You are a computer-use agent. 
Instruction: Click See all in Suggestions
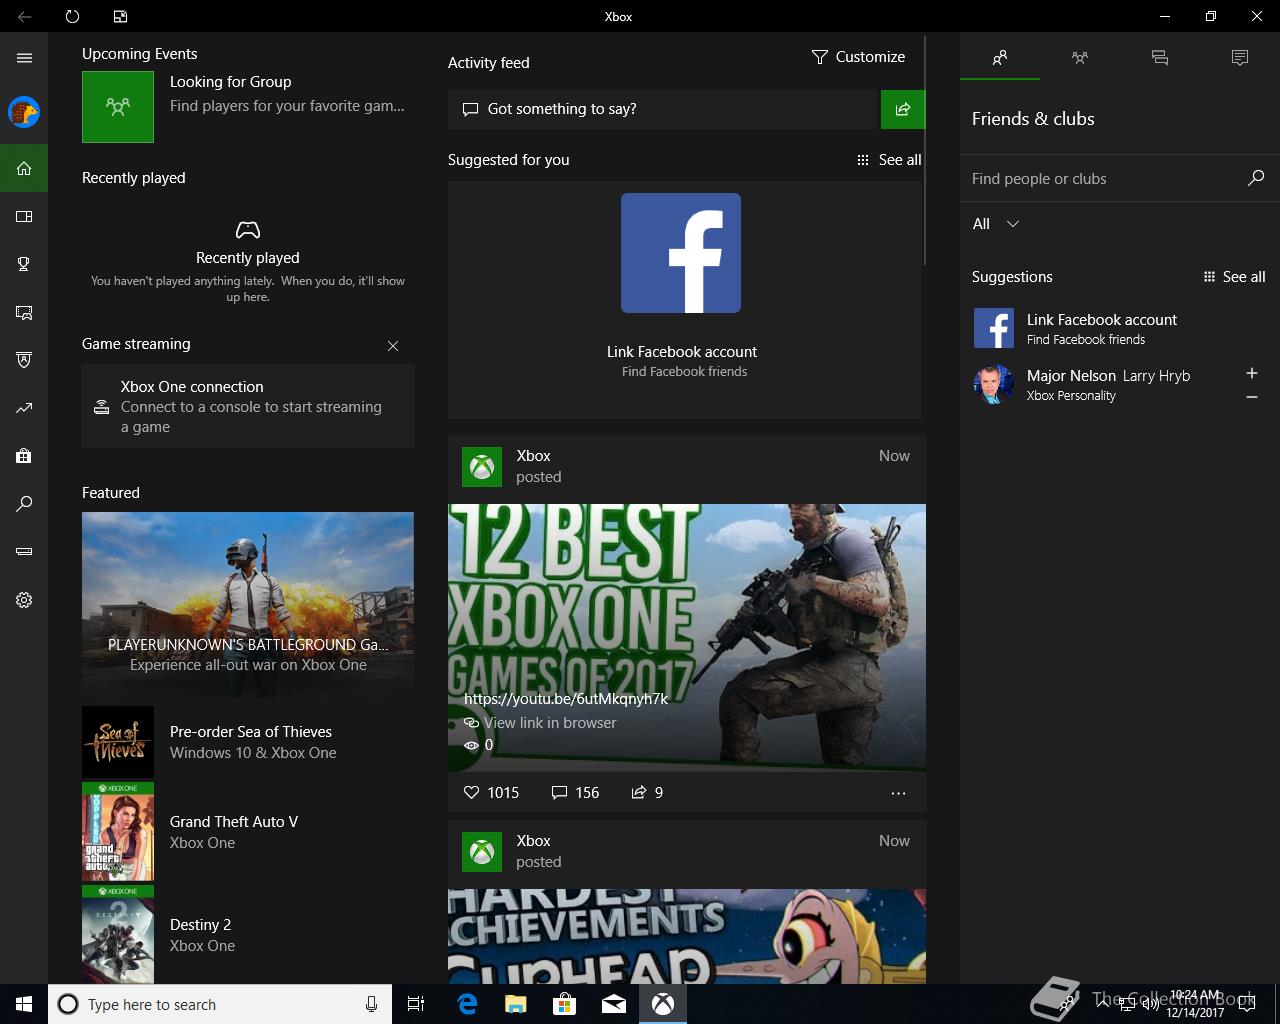click(x=1234, y=277)
